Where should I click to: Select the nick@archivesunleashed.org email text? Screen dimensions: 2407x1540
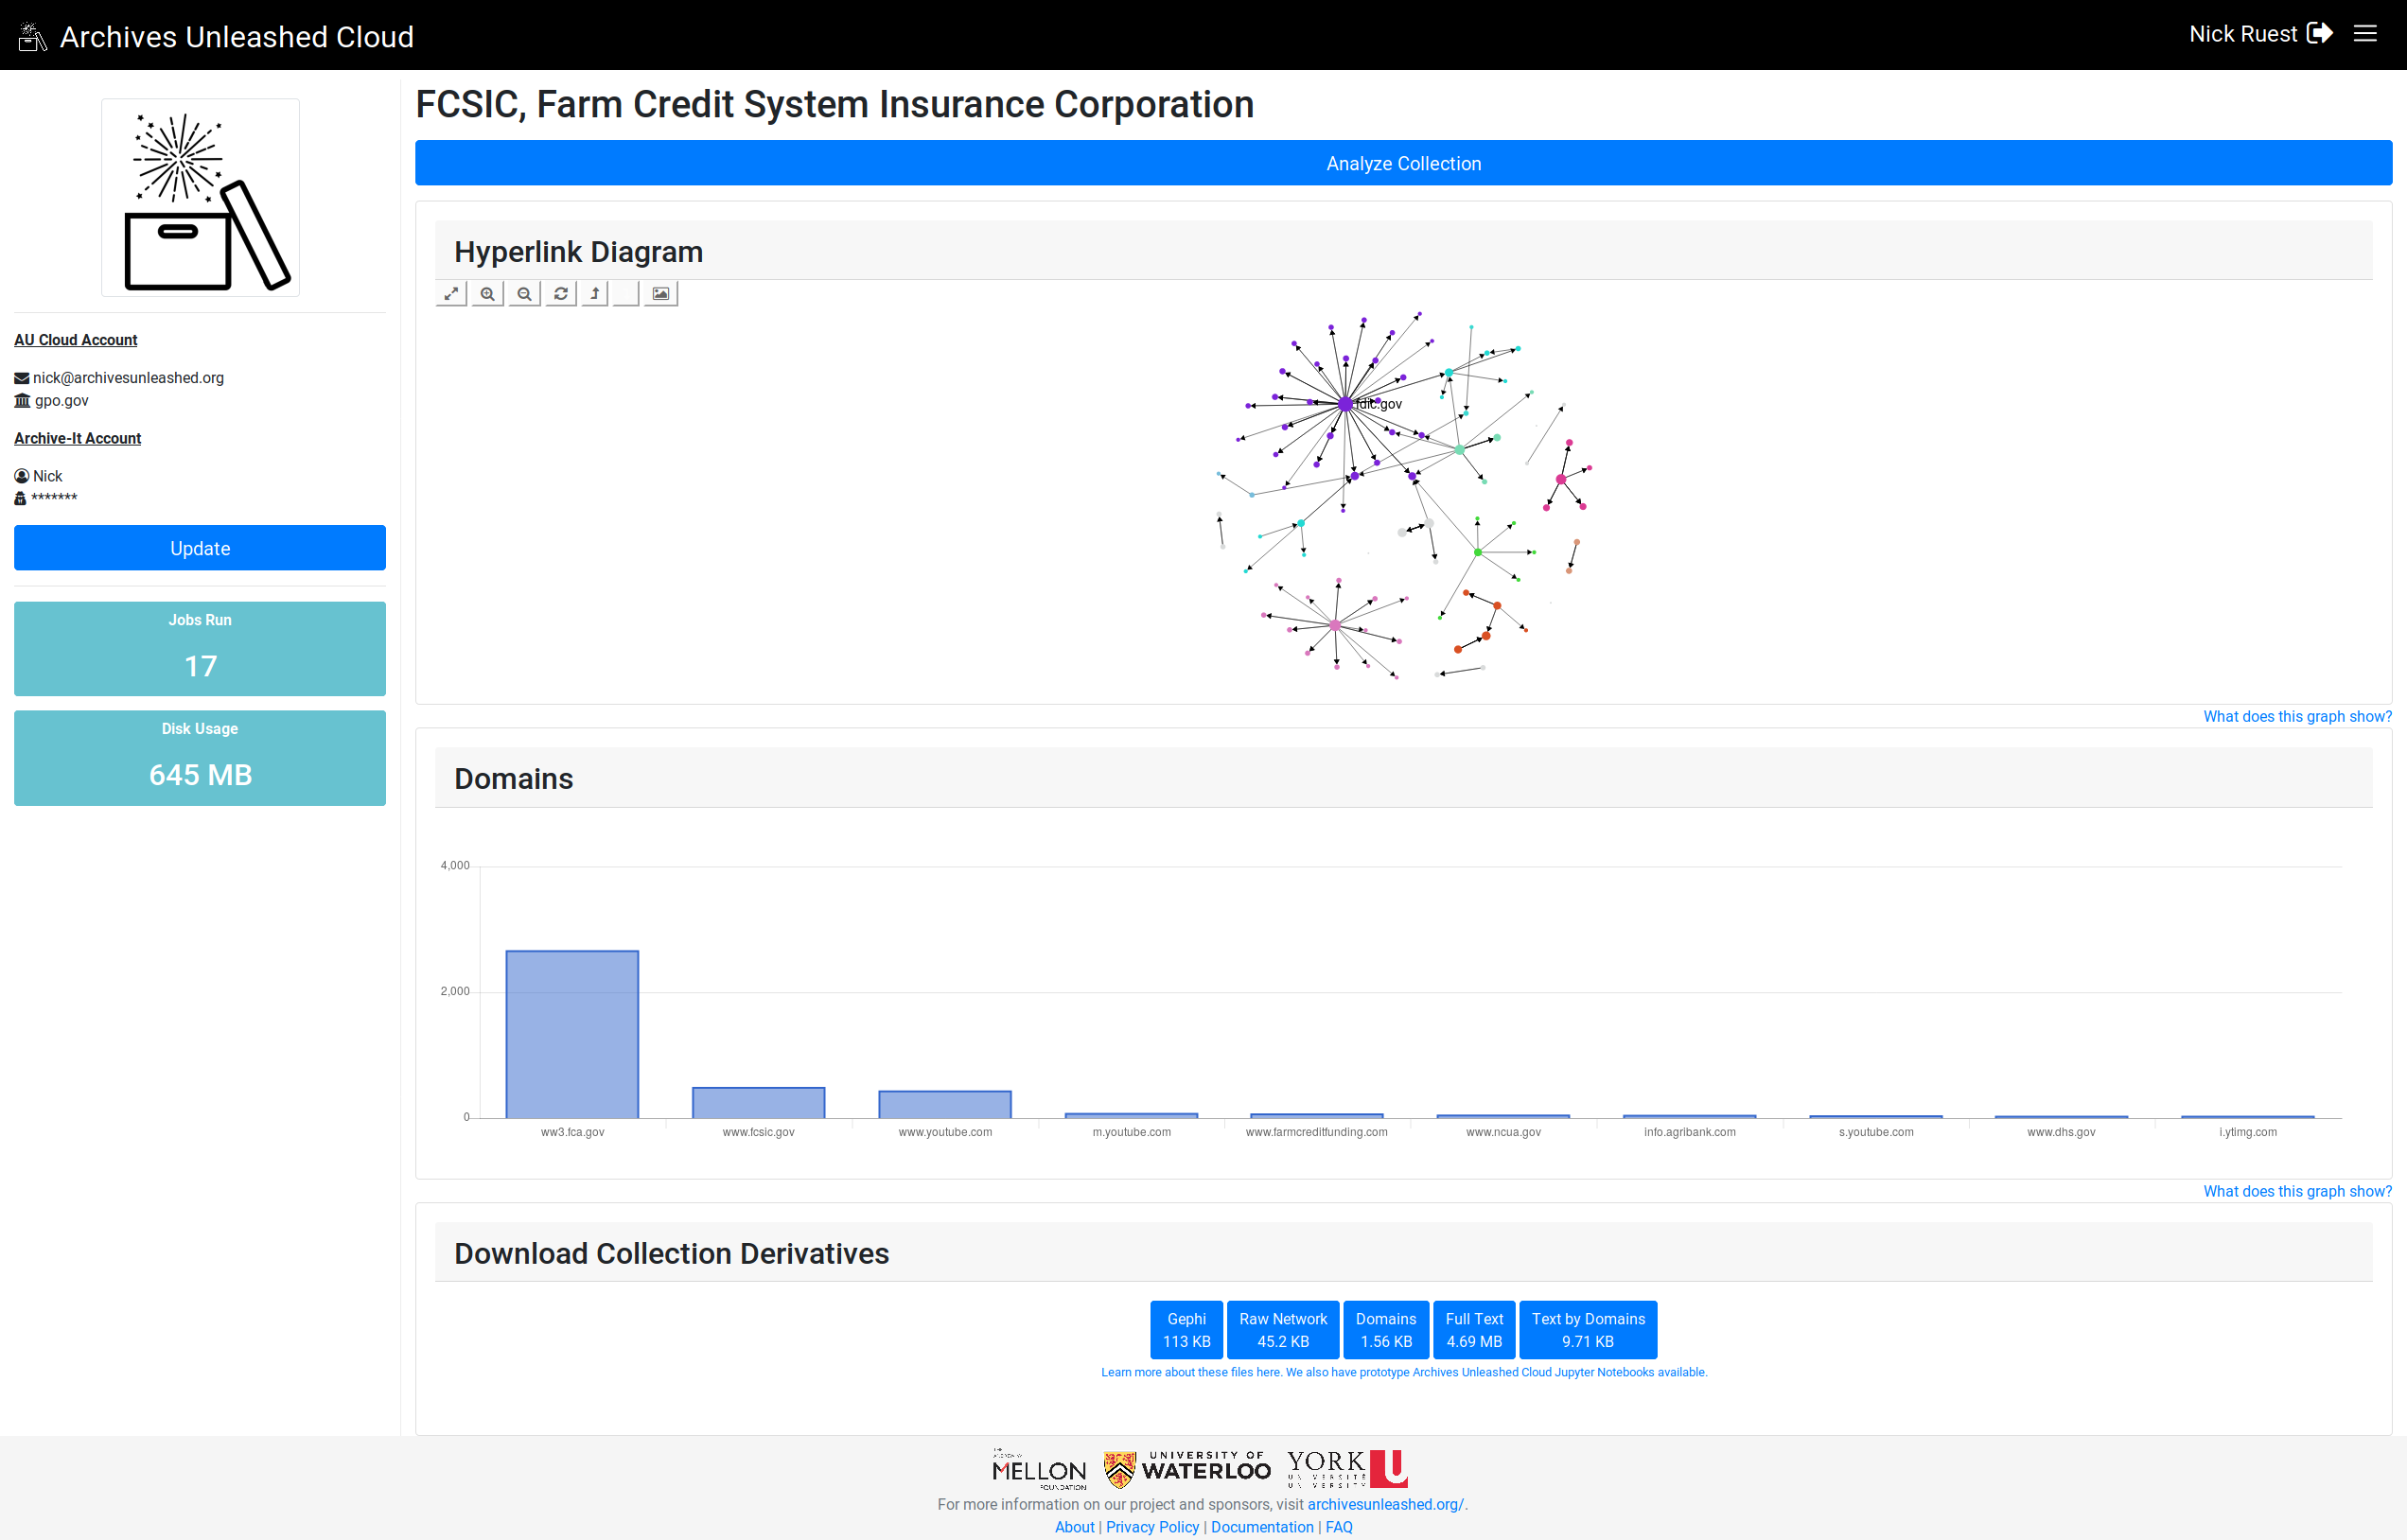[x=128, y=378]
